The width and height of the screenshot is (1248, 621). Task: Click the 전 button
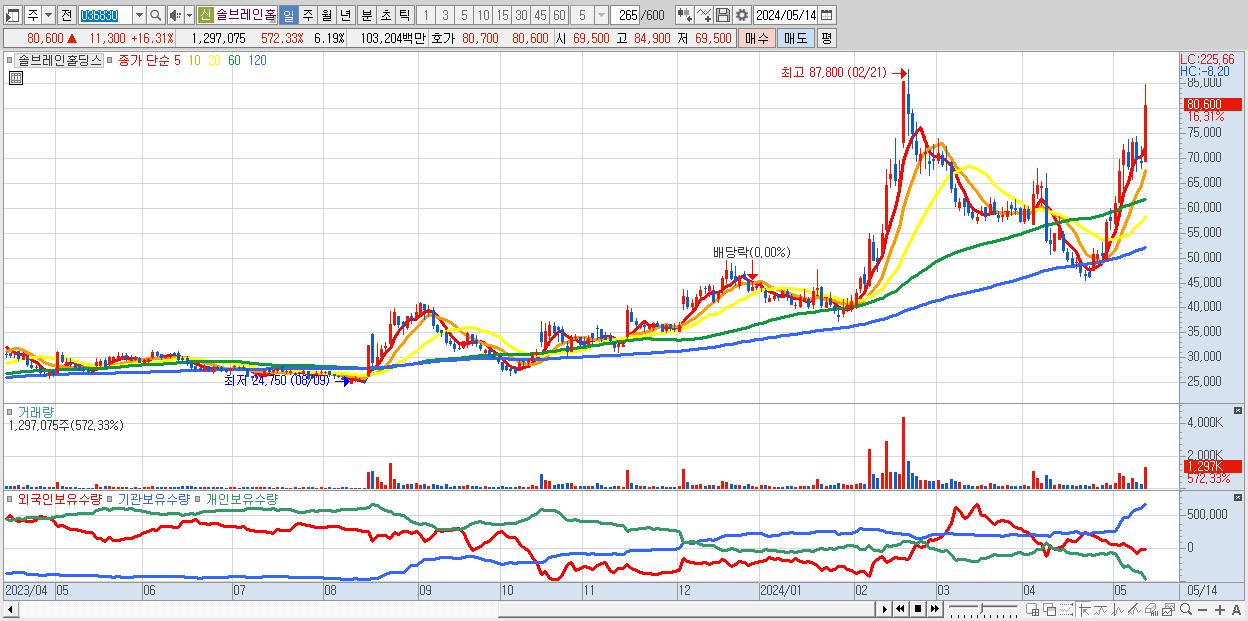(x=66, y=15)
